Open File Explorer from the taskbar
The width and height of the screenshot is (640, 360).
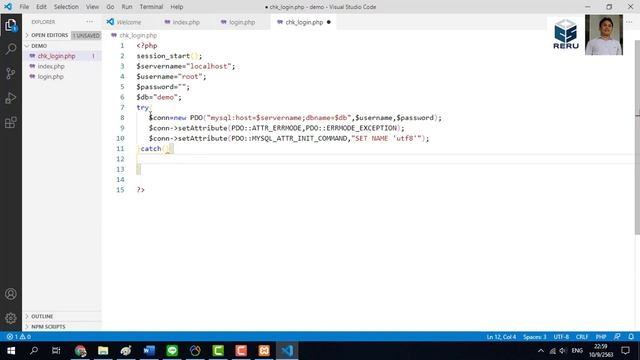[103, 351]
